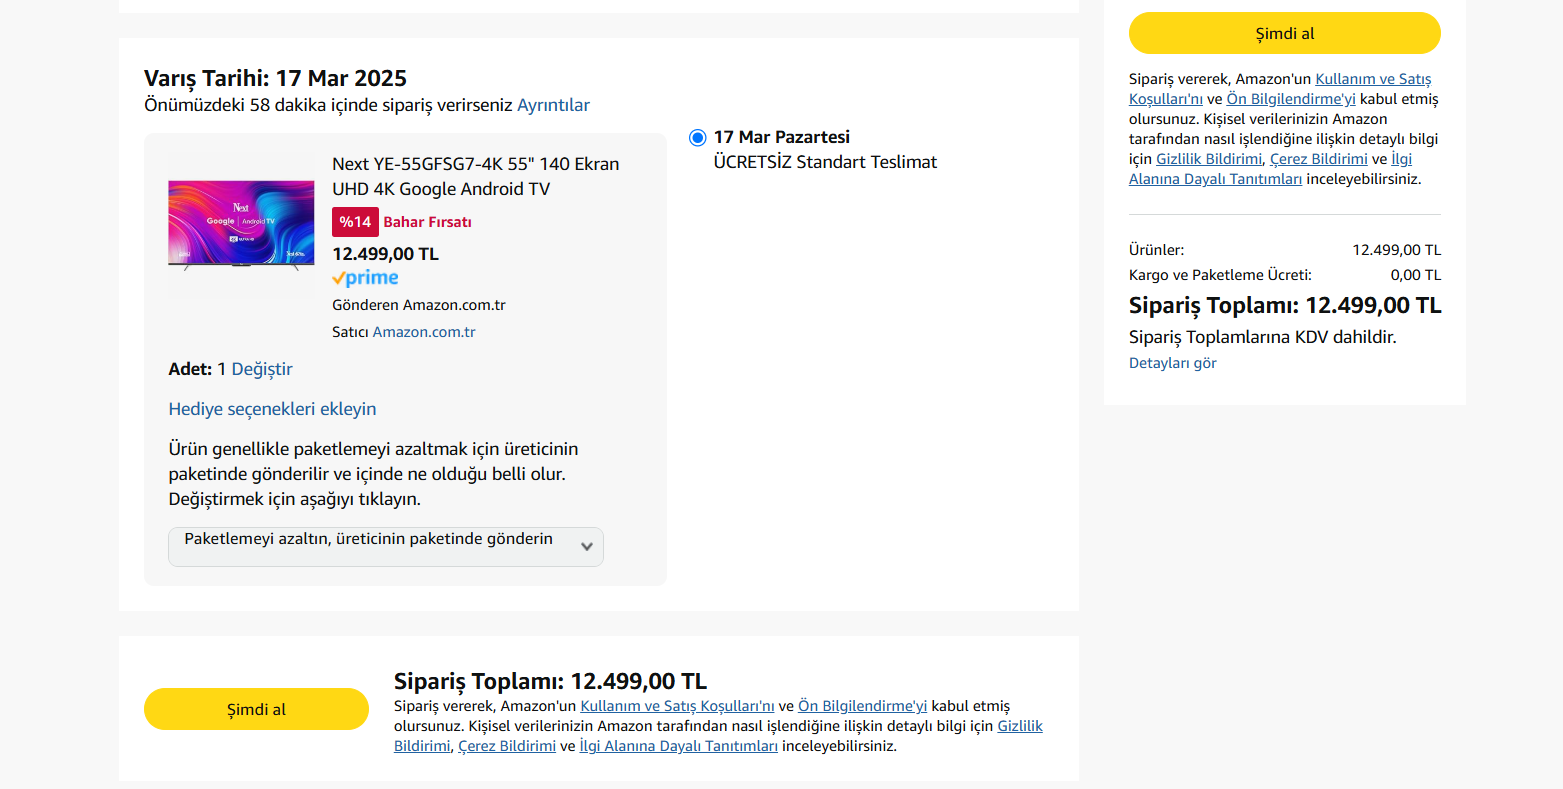Screen dimensions: 1563x789
Task: Open bottom İlgi Alanına Dayalı Tanıtımları link
Action: 678,746
